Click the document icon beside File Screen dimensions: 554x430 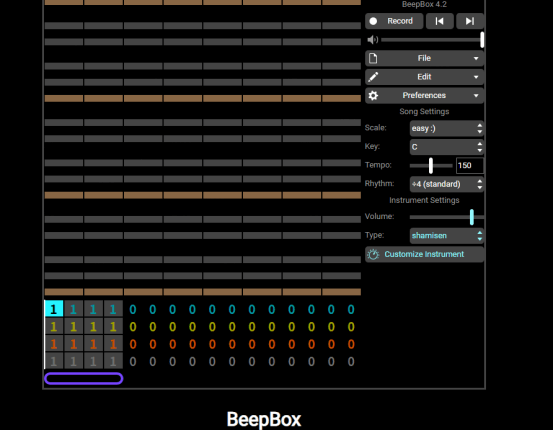(373, 58)
